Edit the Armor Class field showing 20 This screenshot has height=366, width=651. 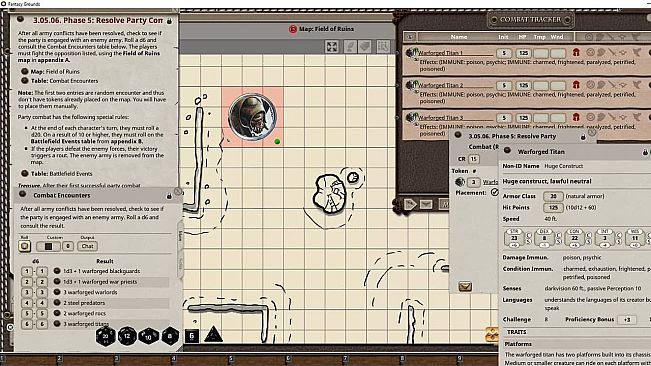[553, 196]
